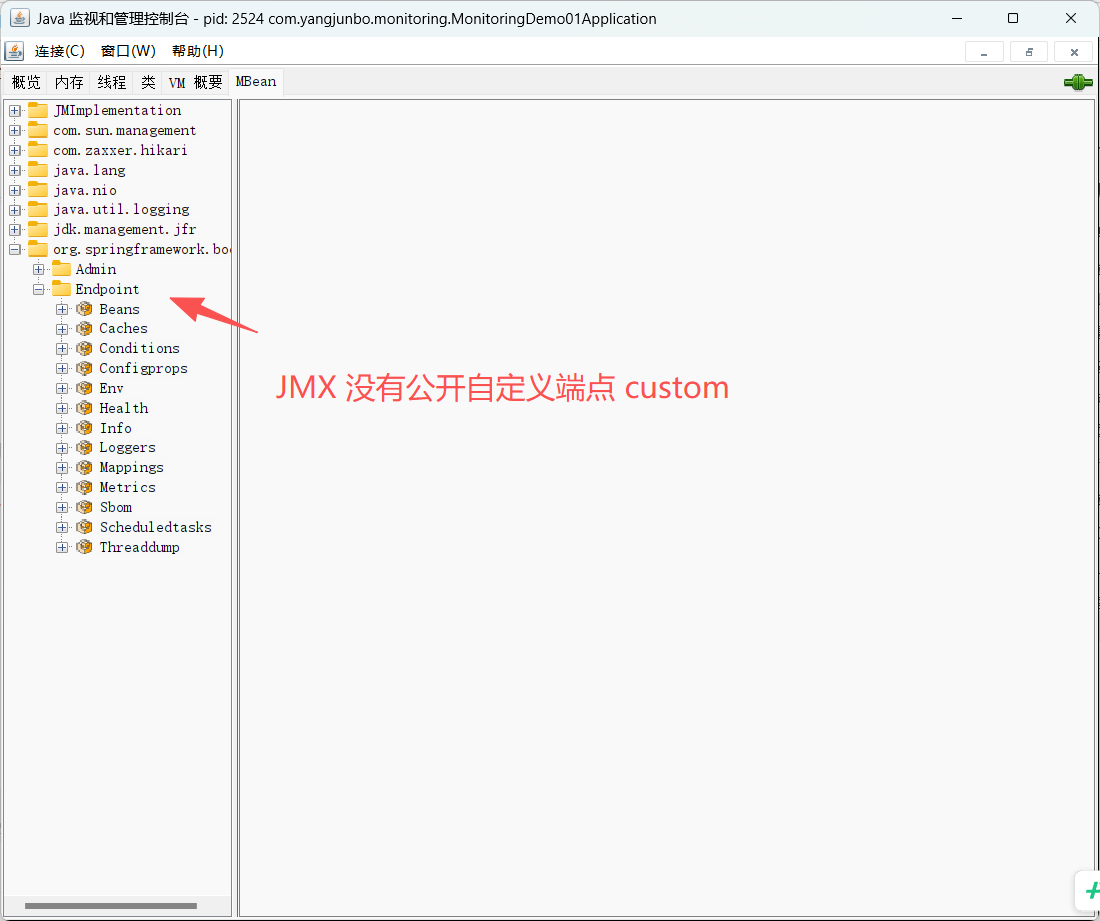Expand the jdk.management.jfr node
The image size is (1100, 921).
(x=15, y=229)
